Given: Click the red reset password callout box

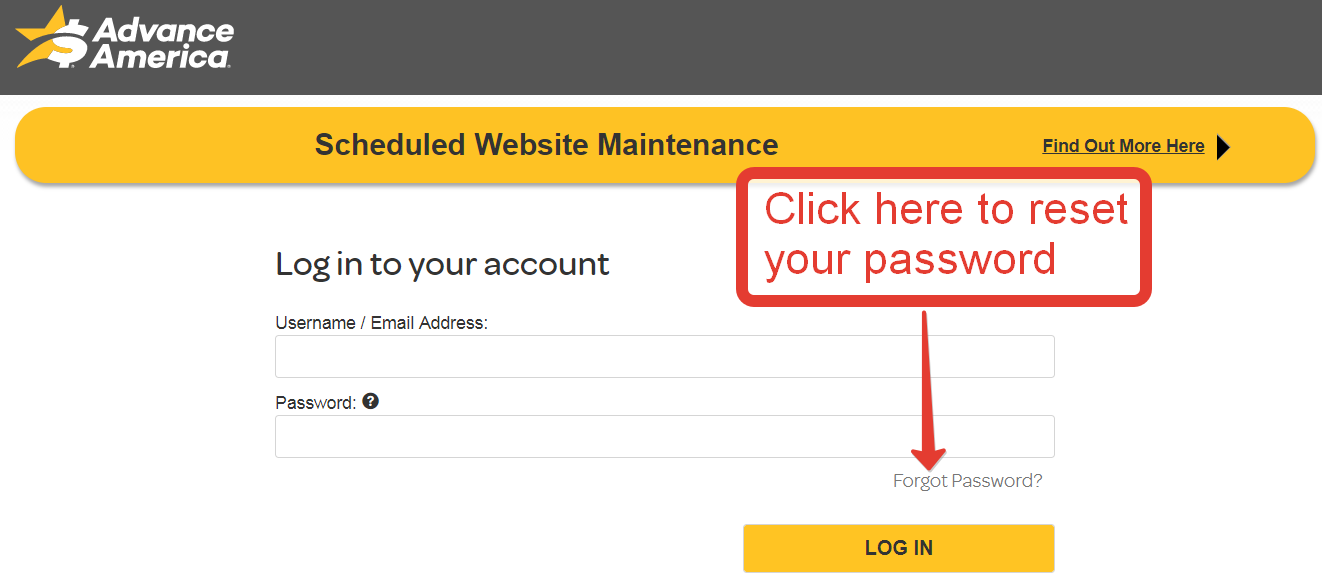Looking at the screenshot, I should pos(944,236).
